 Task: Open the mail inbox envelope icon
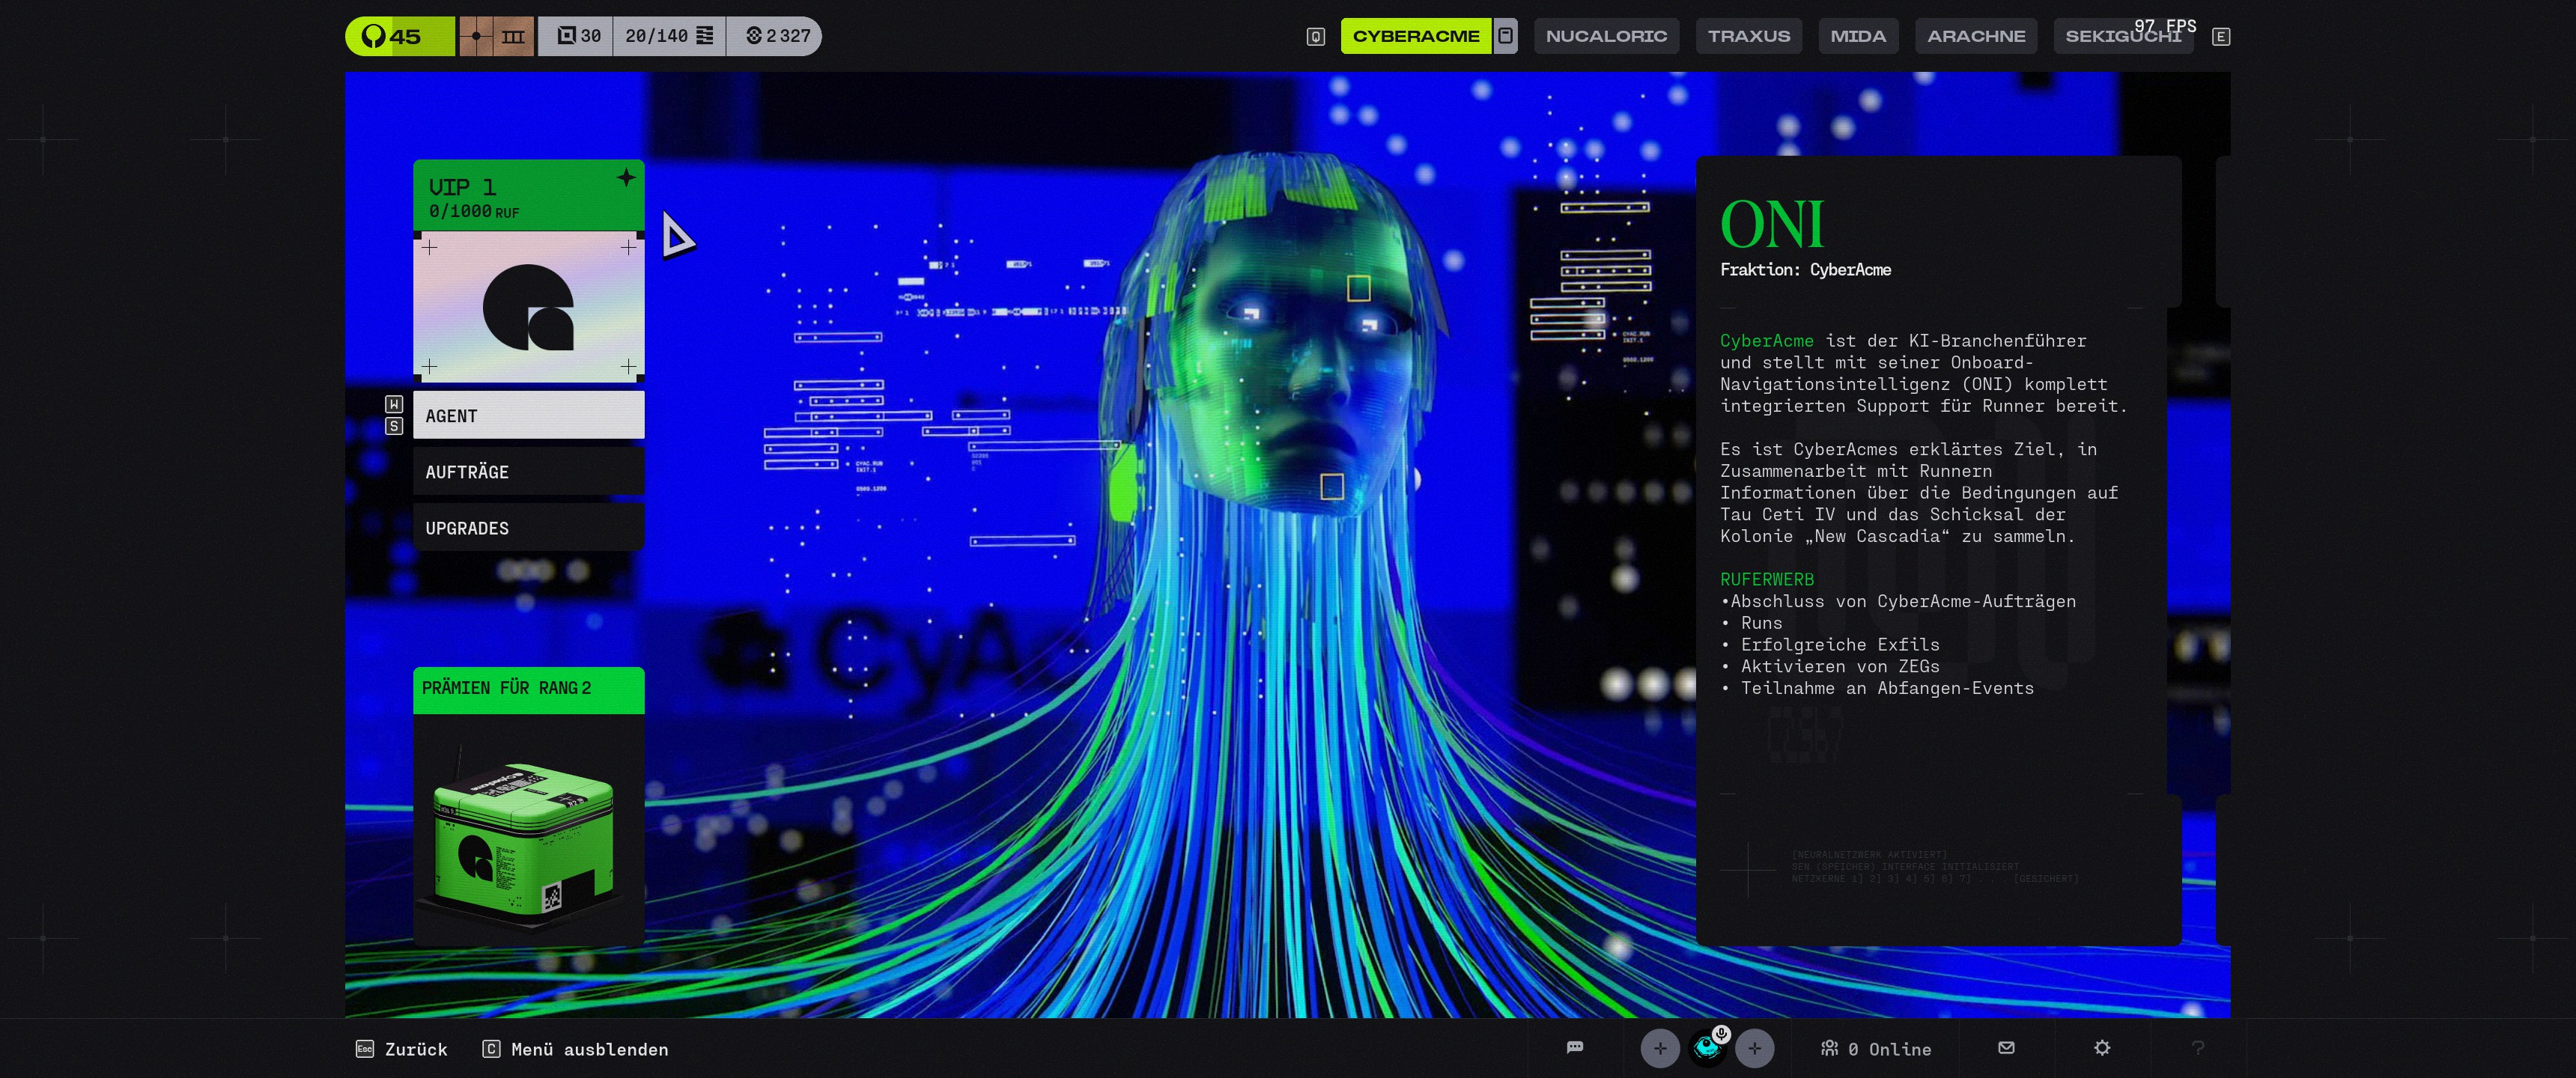[2006, 1048]
